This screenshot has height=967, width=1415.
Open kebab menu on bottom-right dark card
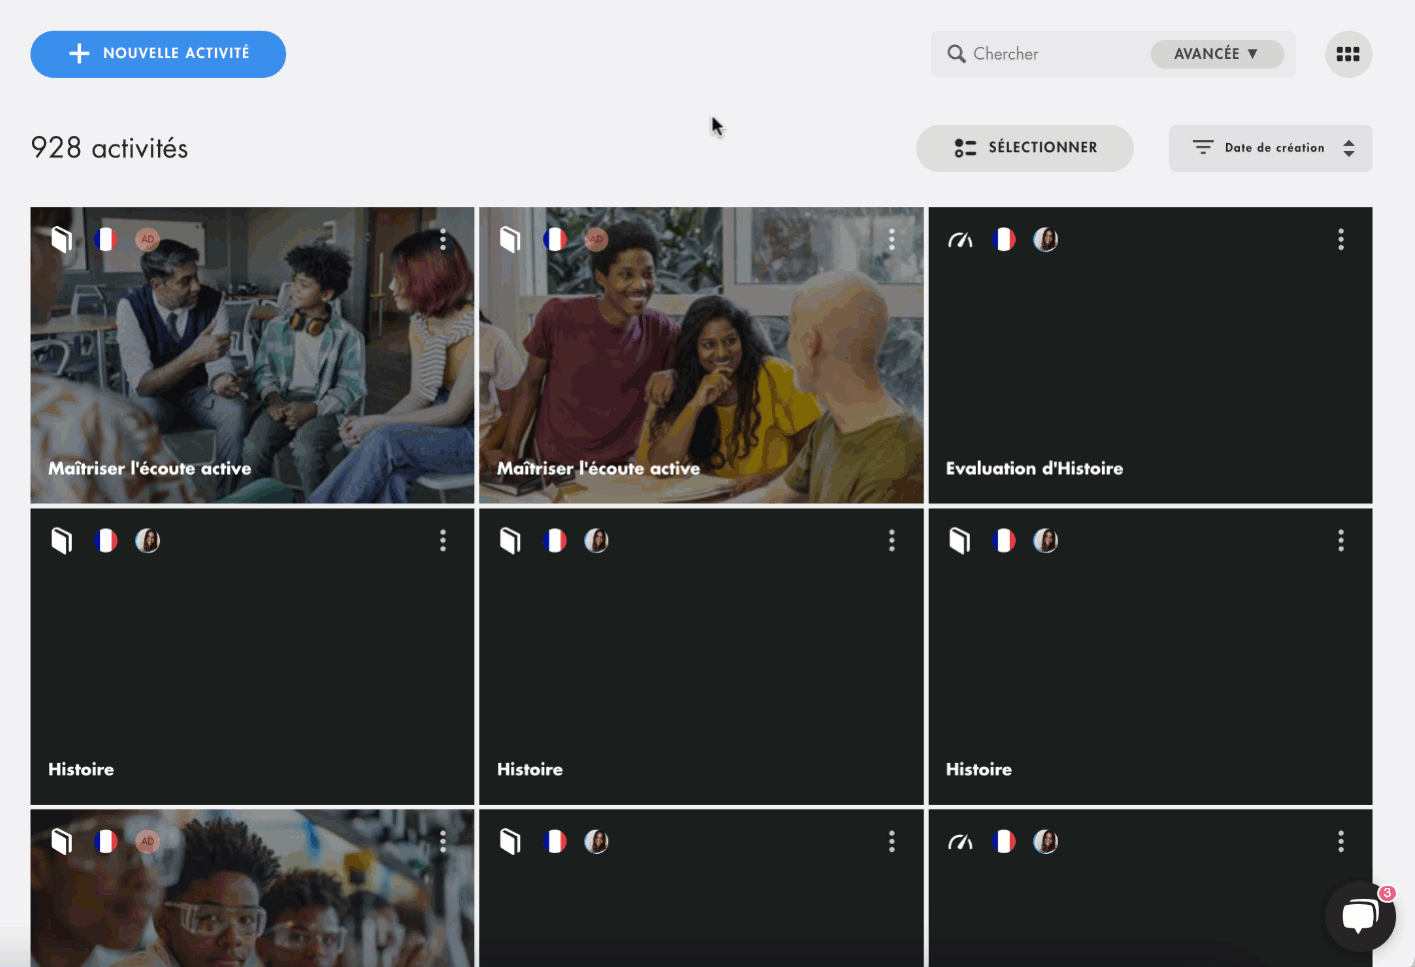pyautogui.click(x=1341, y=842)
